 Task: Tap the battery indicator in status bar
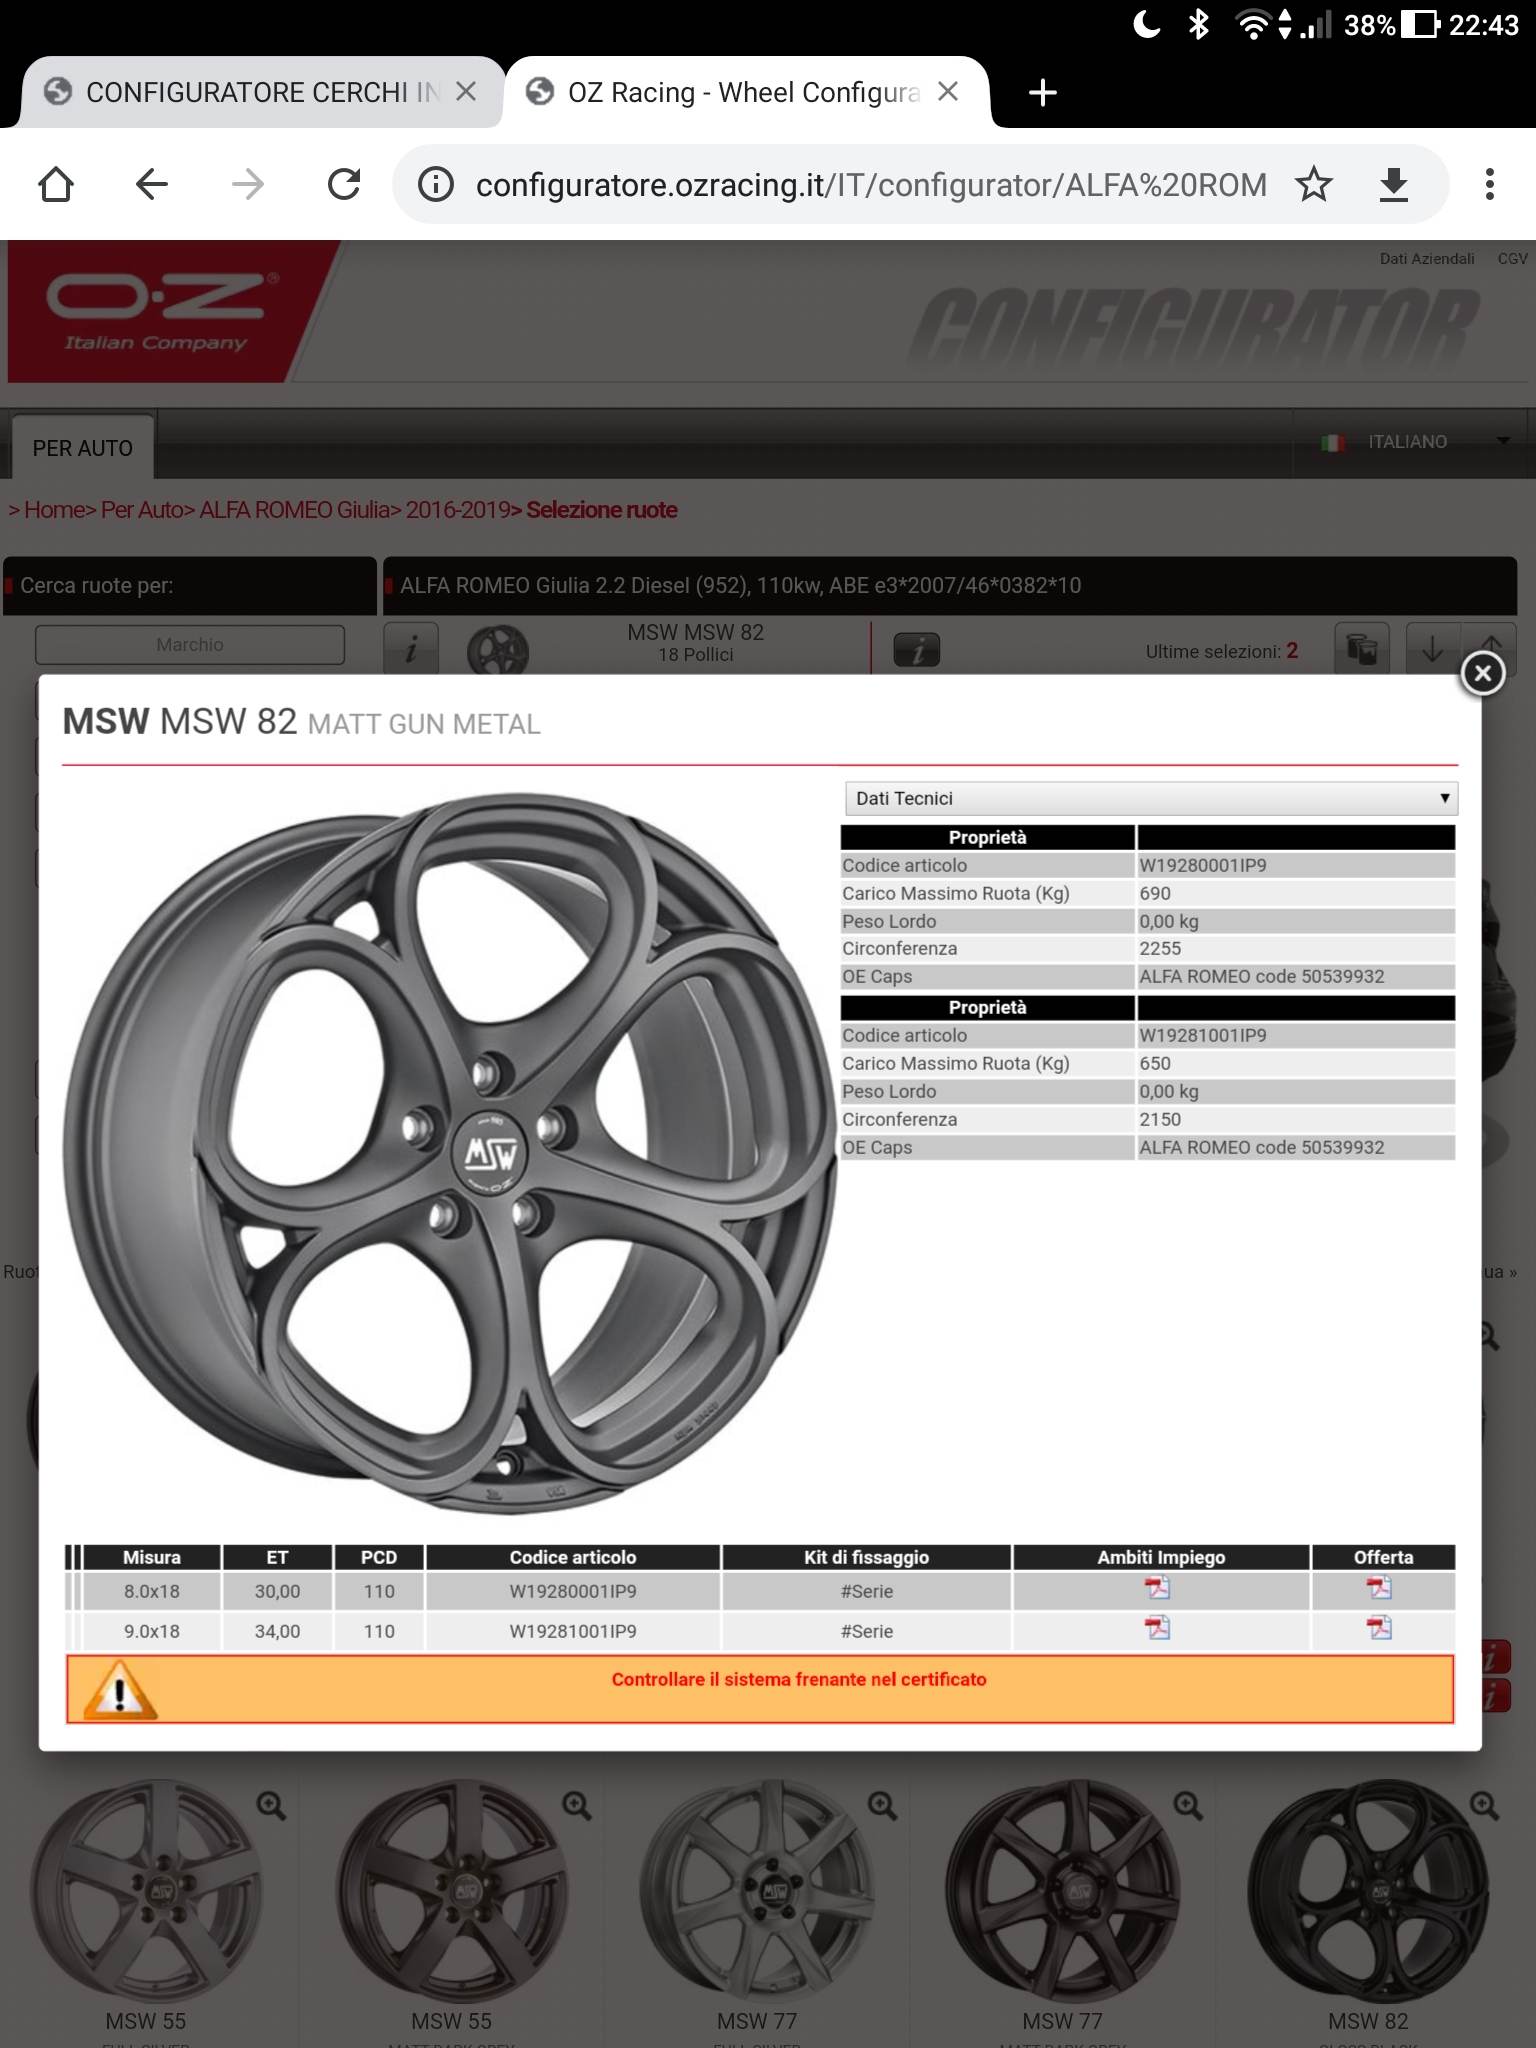click(x=1421, y=24)
